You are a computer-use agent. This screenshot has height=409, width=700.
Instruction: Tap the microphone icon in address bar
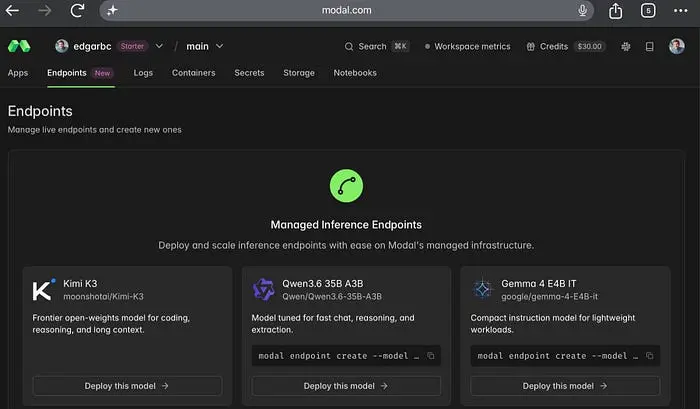[582, 10]
